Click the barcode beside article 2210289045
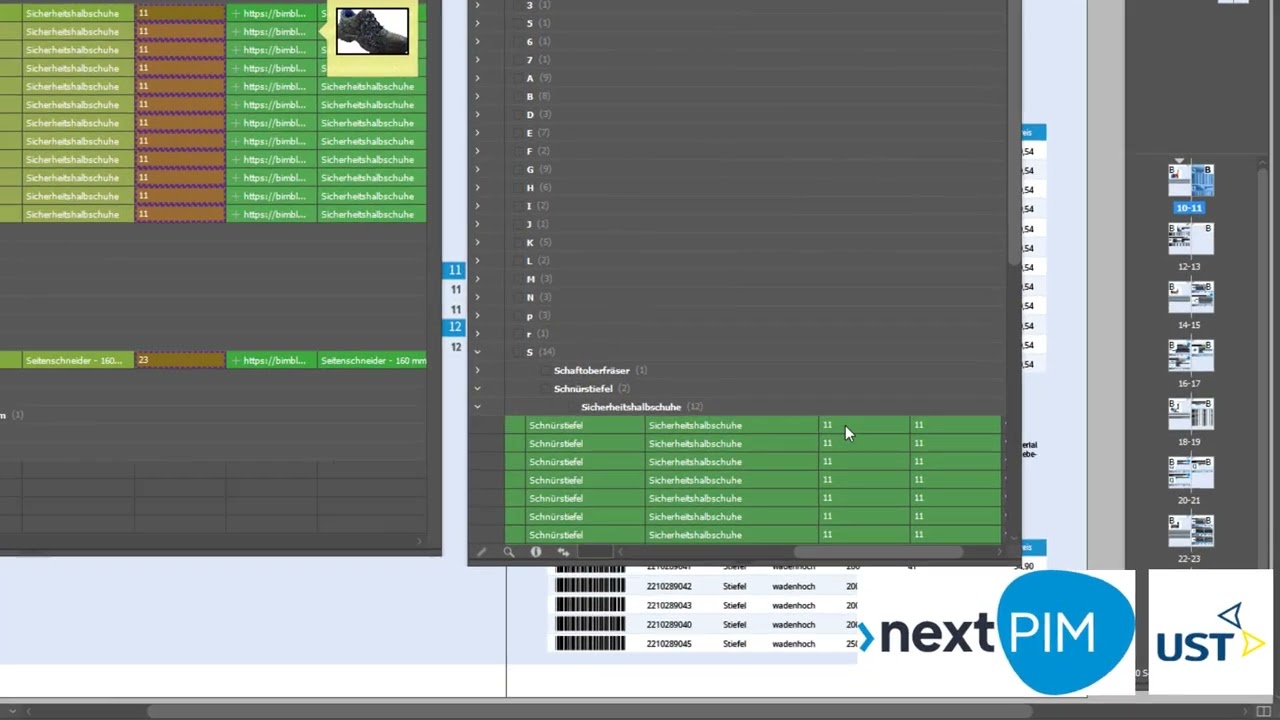 [590, 644]
